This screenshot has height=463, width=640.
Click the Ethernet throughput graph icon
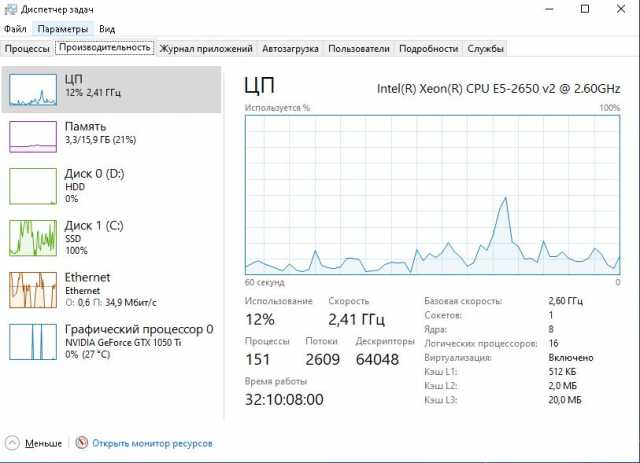[33, 290]
